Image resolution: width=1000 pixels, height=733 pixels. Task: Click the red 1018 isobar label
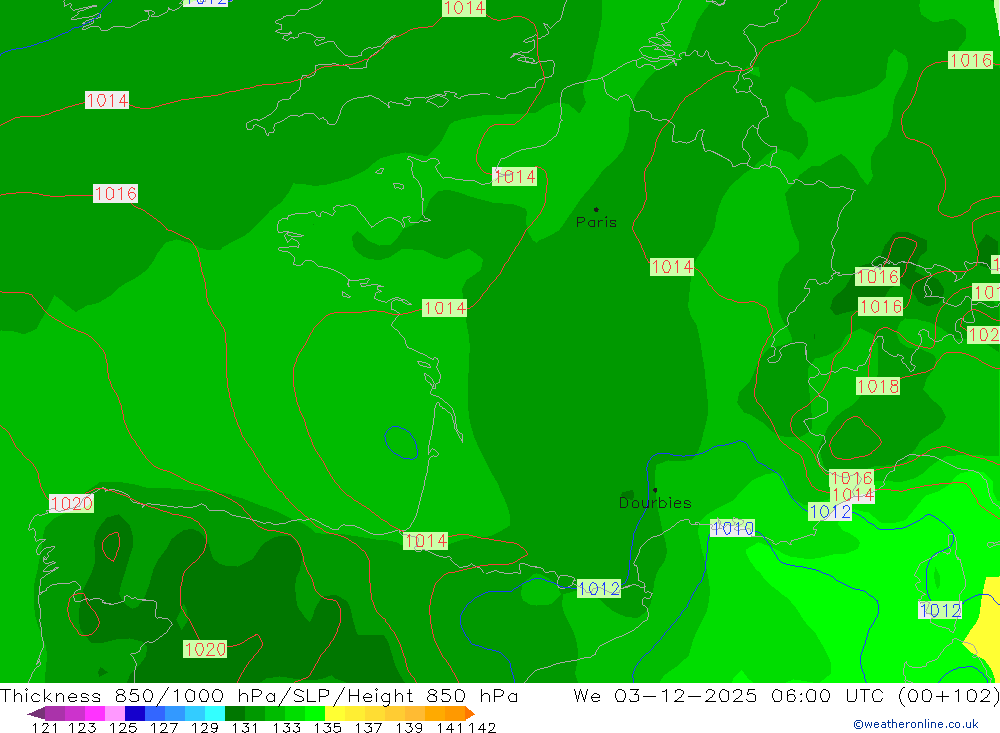point(878,386)
